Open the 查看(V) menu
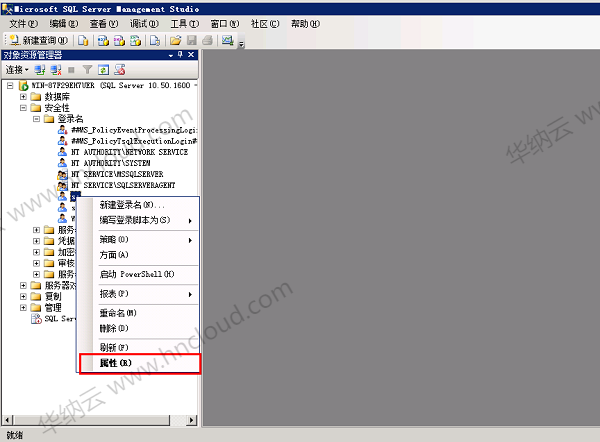 coord(104,24)
